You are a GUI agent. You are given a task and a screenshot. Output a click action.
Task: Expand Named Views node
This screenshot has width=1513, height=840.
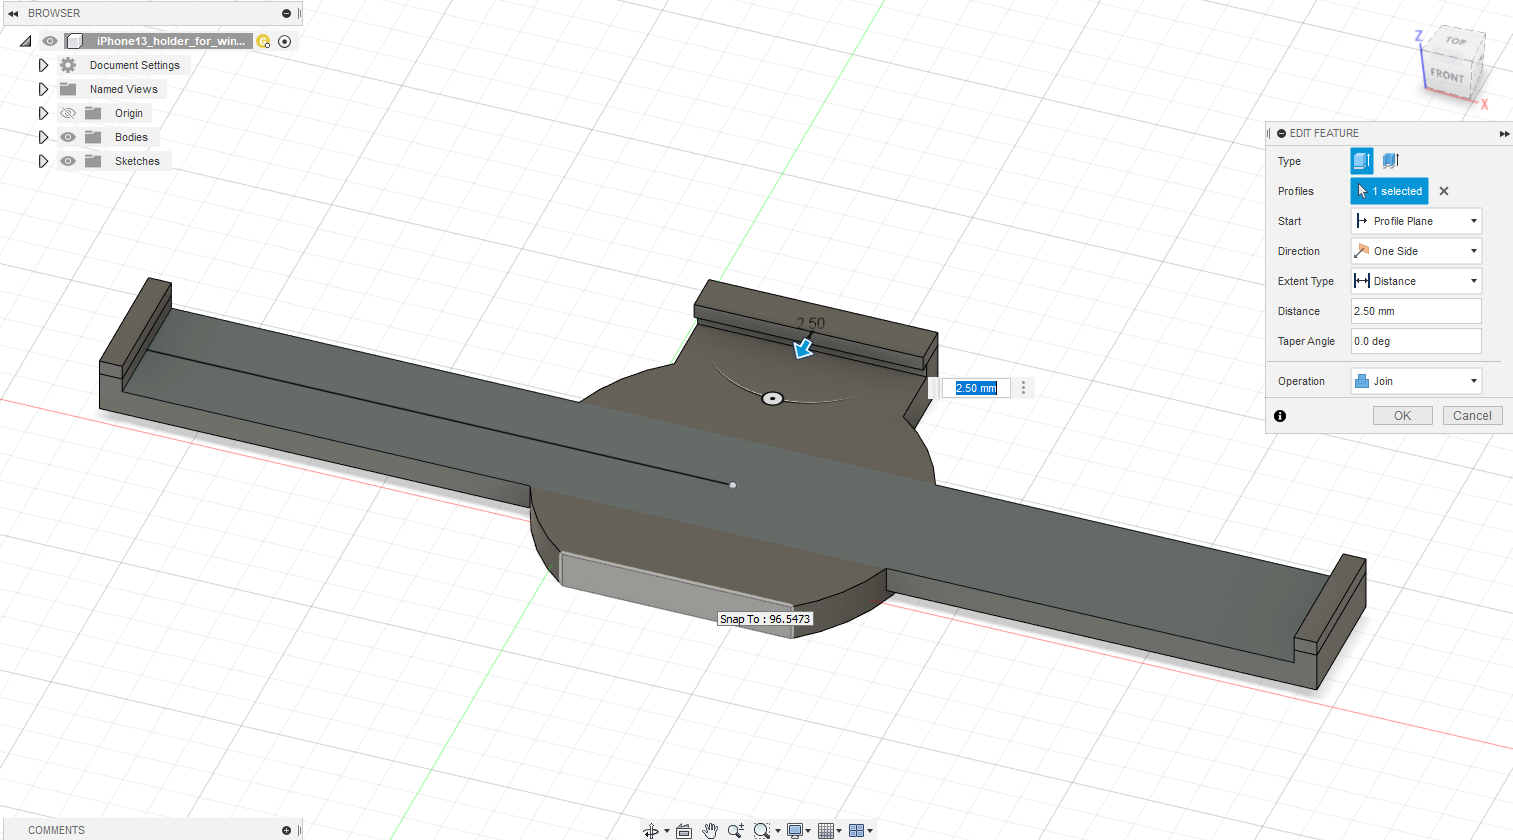pos(43,89)
